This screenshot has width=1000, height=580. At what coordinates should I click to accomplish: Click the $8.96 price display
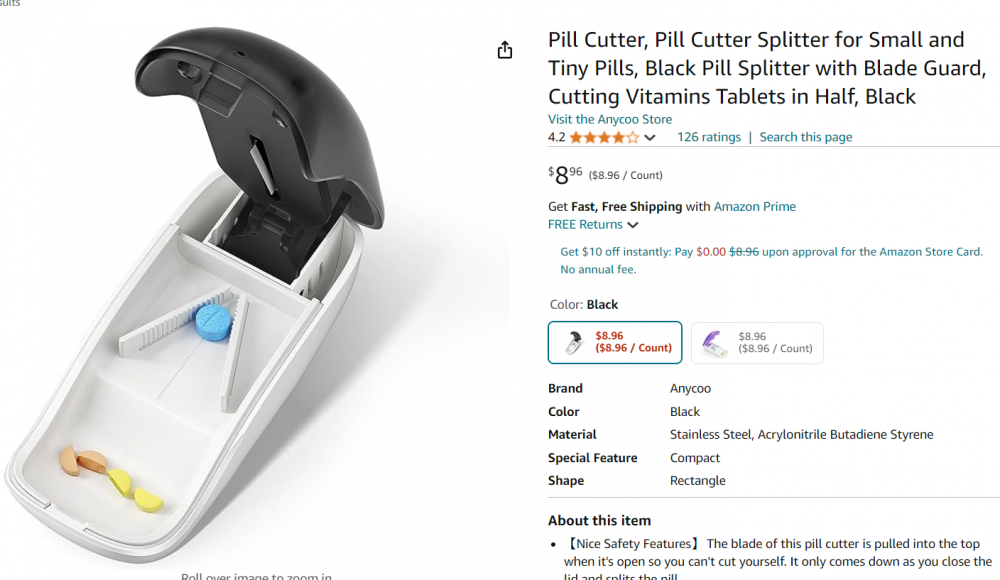point(566,175)
